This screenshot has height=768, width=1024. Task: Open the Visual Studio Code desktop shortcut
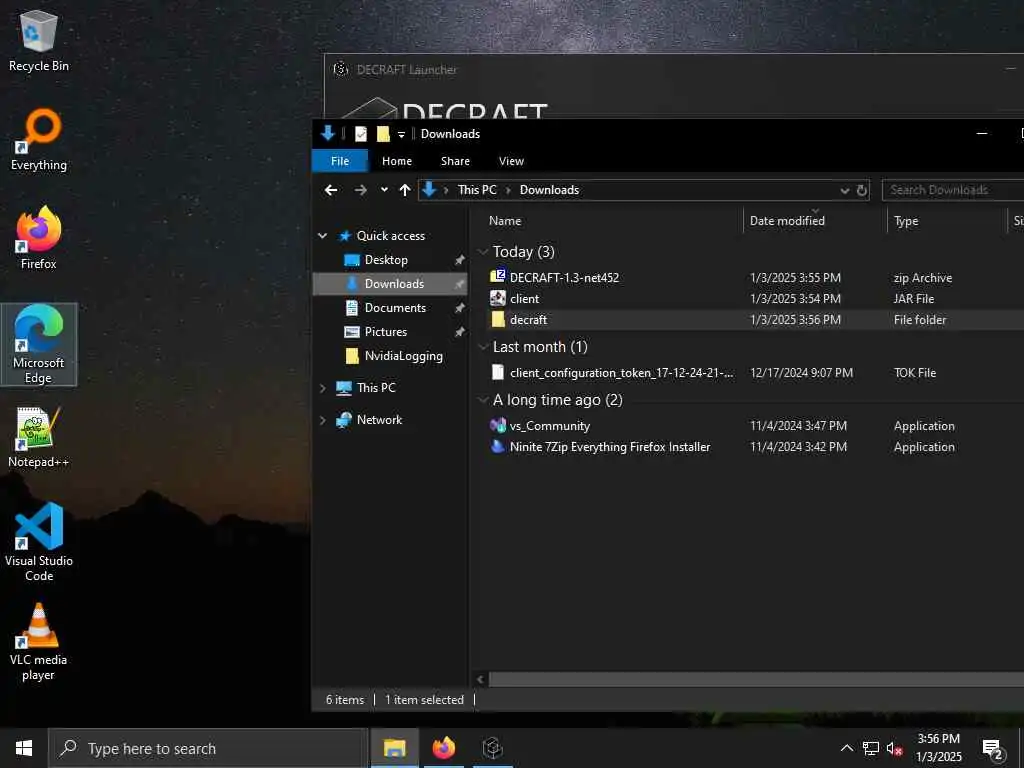coord(39,542)
